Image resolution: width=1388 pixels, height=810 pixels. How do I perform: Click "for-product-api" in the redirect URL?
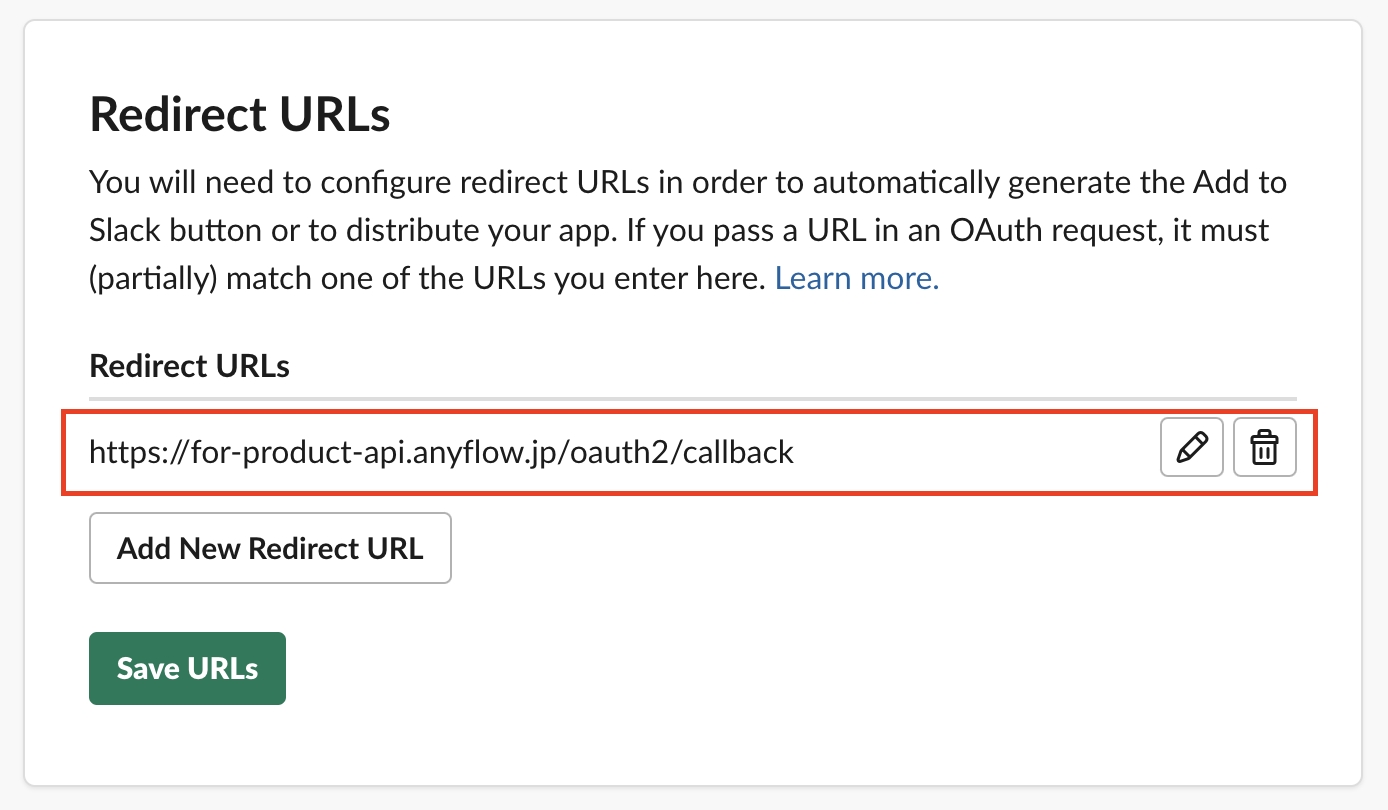268,452
